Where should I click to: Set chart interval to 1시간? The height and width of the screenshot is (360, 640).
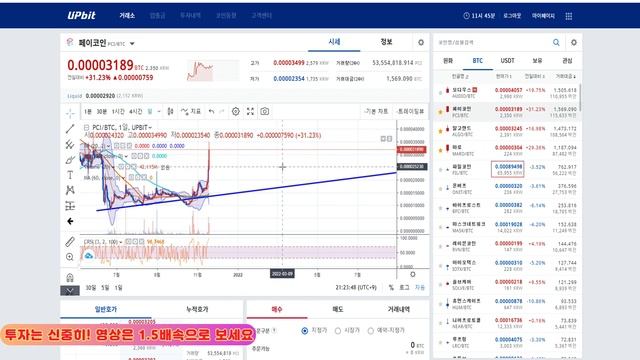click(x=118, y=111)
